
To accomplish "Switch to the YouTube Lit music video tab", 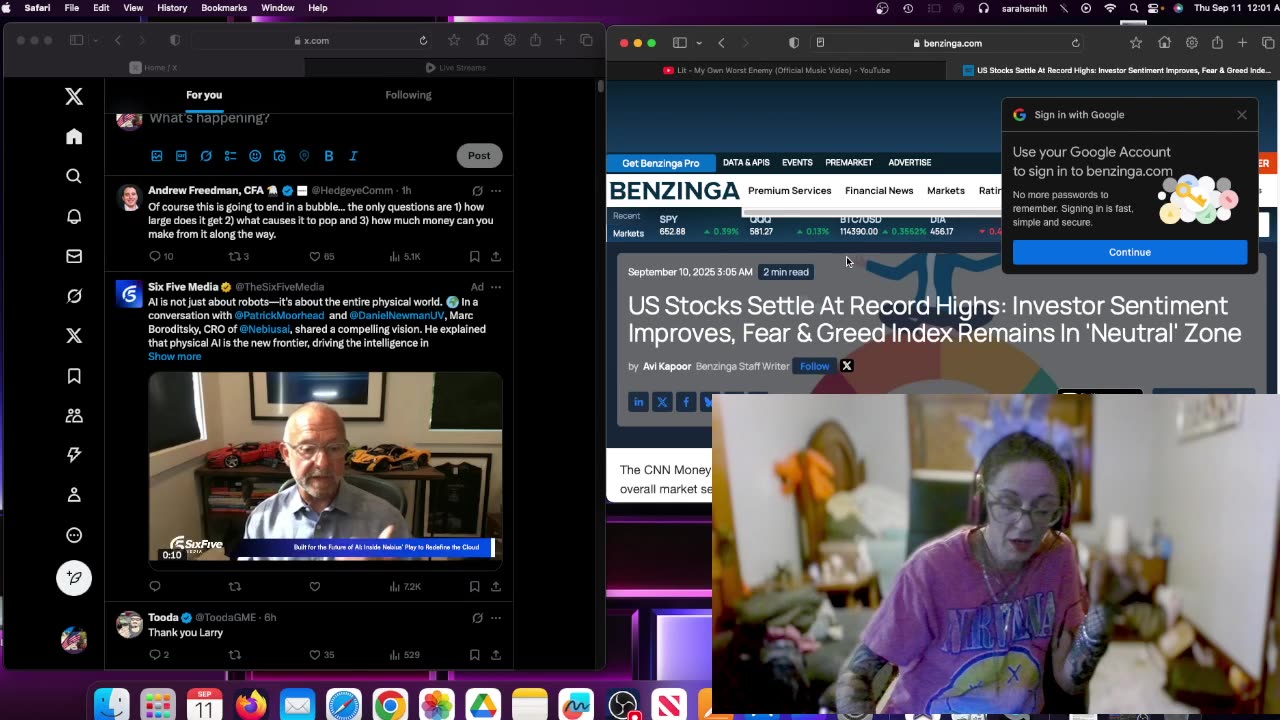I will pos(777,70).
